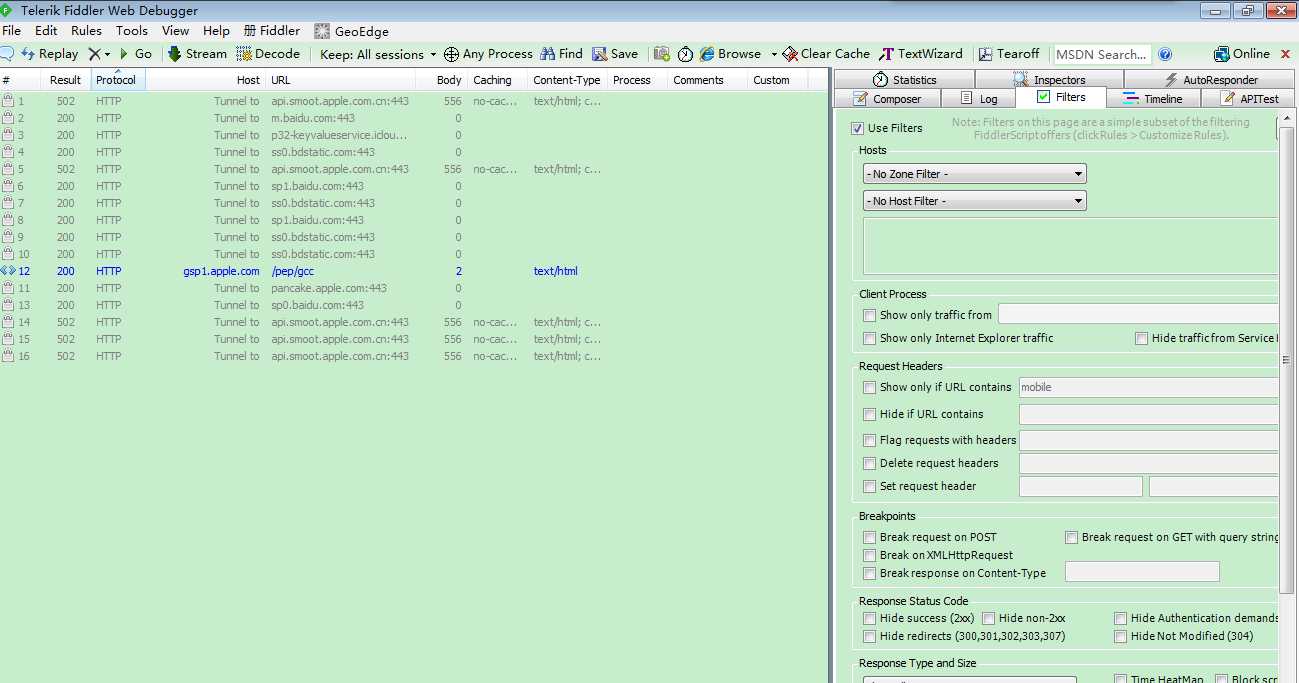Select session with m.baidu.com:443
The image size is (1299, 683).
414,118
